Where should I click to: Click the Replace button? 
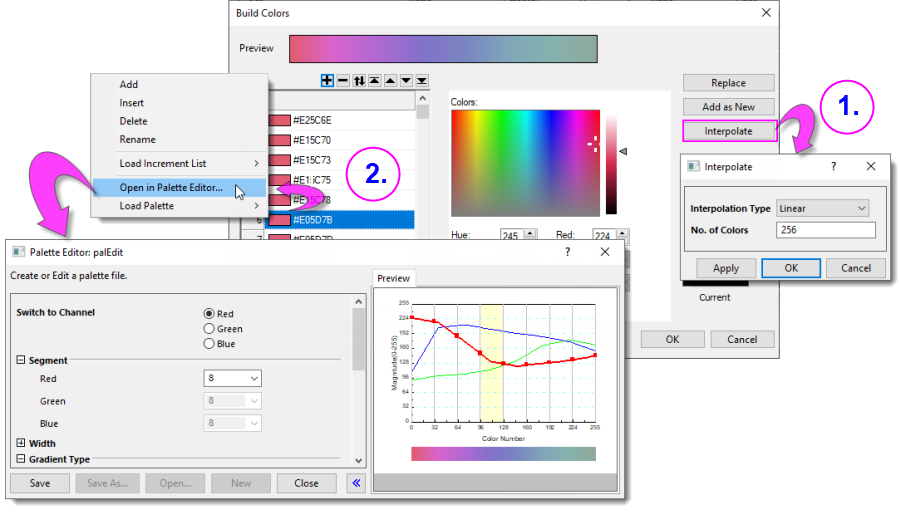728,83
